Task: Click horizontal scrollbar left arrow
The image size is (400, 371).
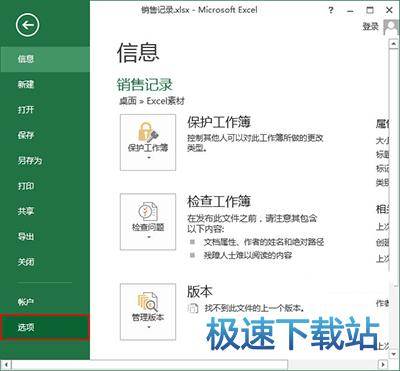Action: pos(7,364)
